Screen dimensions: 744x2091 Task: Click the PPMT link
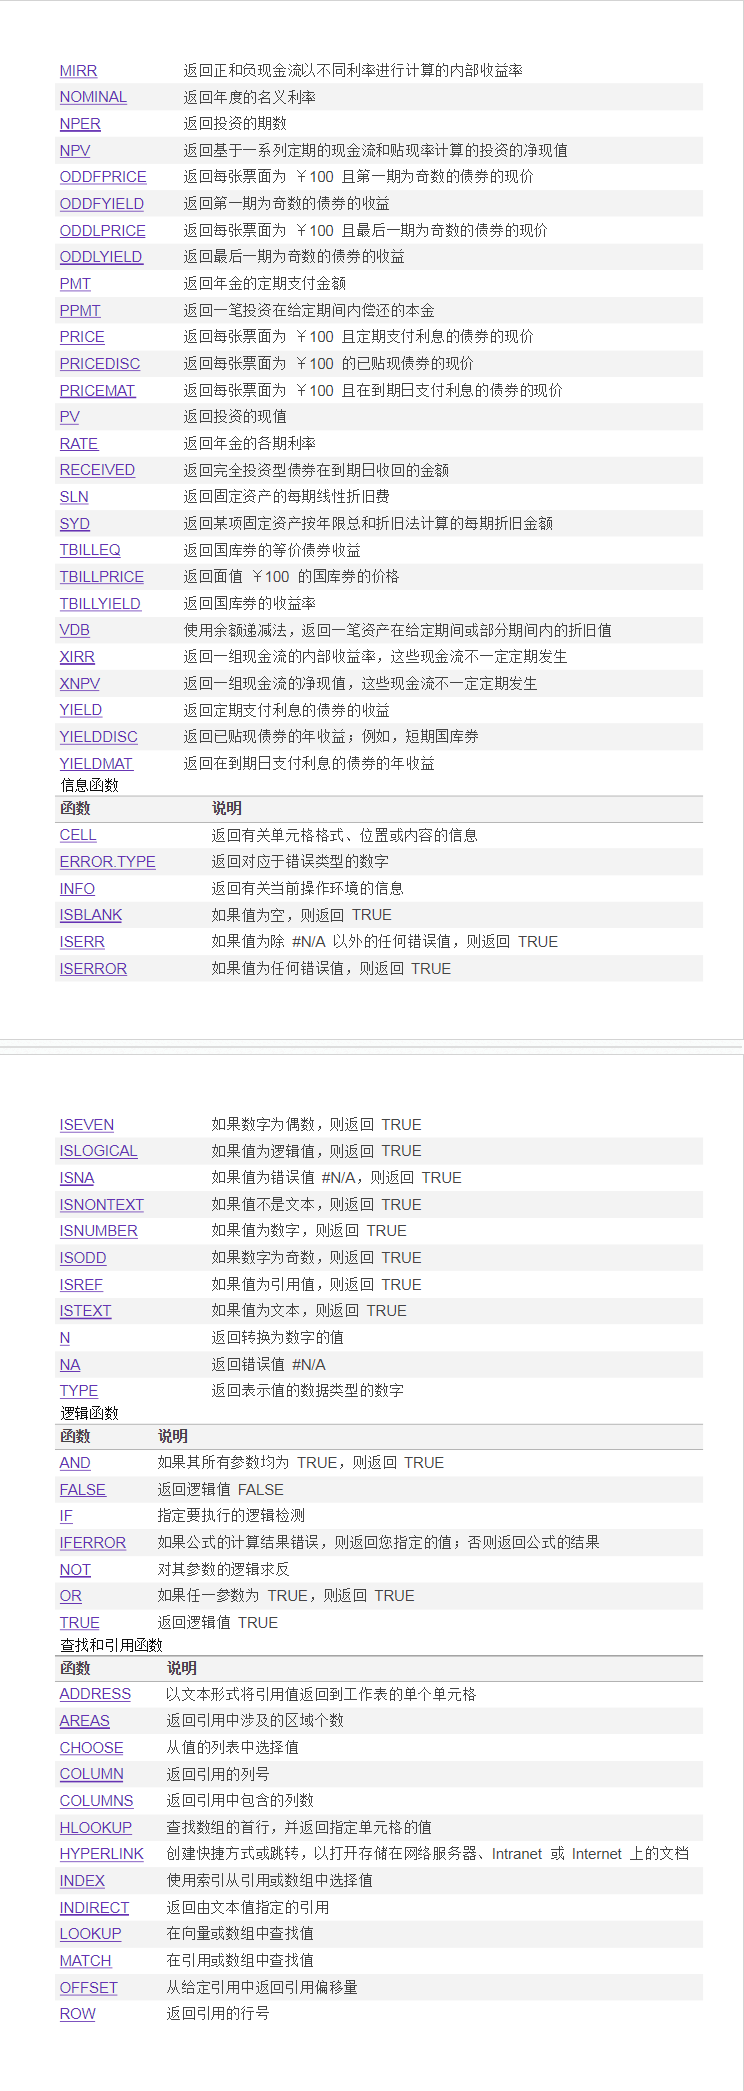pyautogui.click(x=80, y=311)
